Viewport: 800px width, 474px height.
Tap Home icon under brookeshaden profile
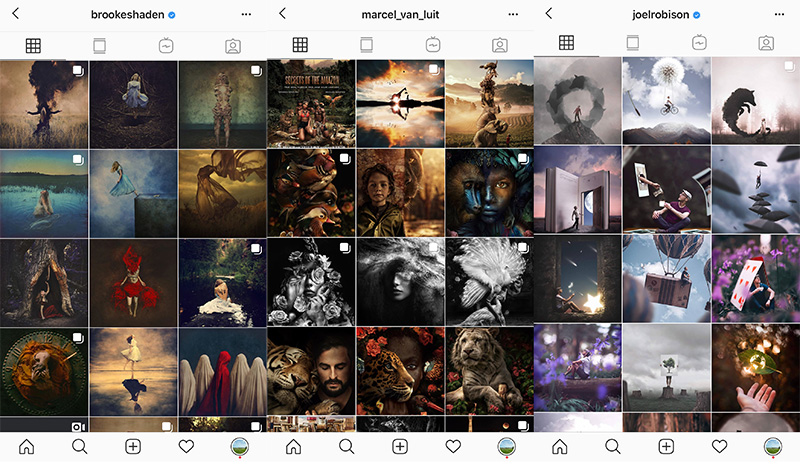(27, 447)
